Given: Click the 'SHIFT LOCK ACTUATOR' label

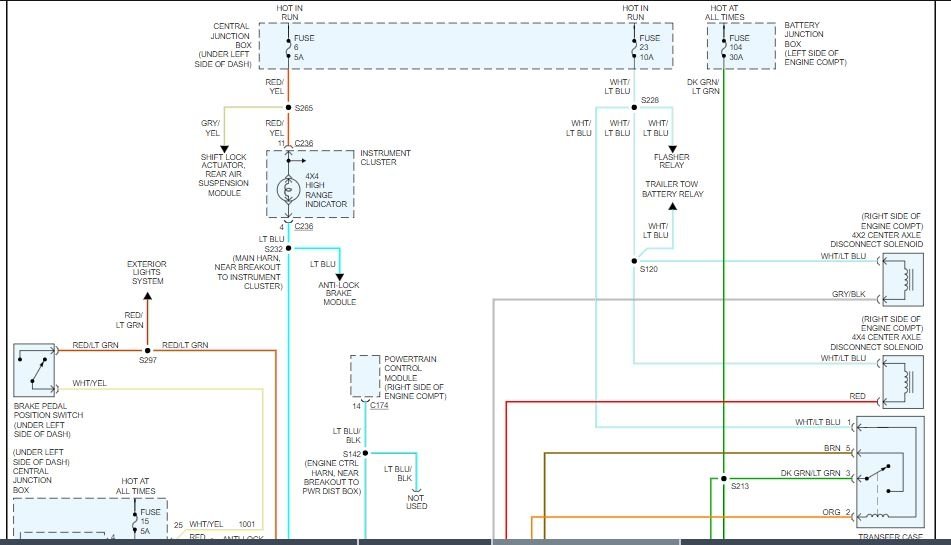Looking at the screenshot, I should click(223, 161).
